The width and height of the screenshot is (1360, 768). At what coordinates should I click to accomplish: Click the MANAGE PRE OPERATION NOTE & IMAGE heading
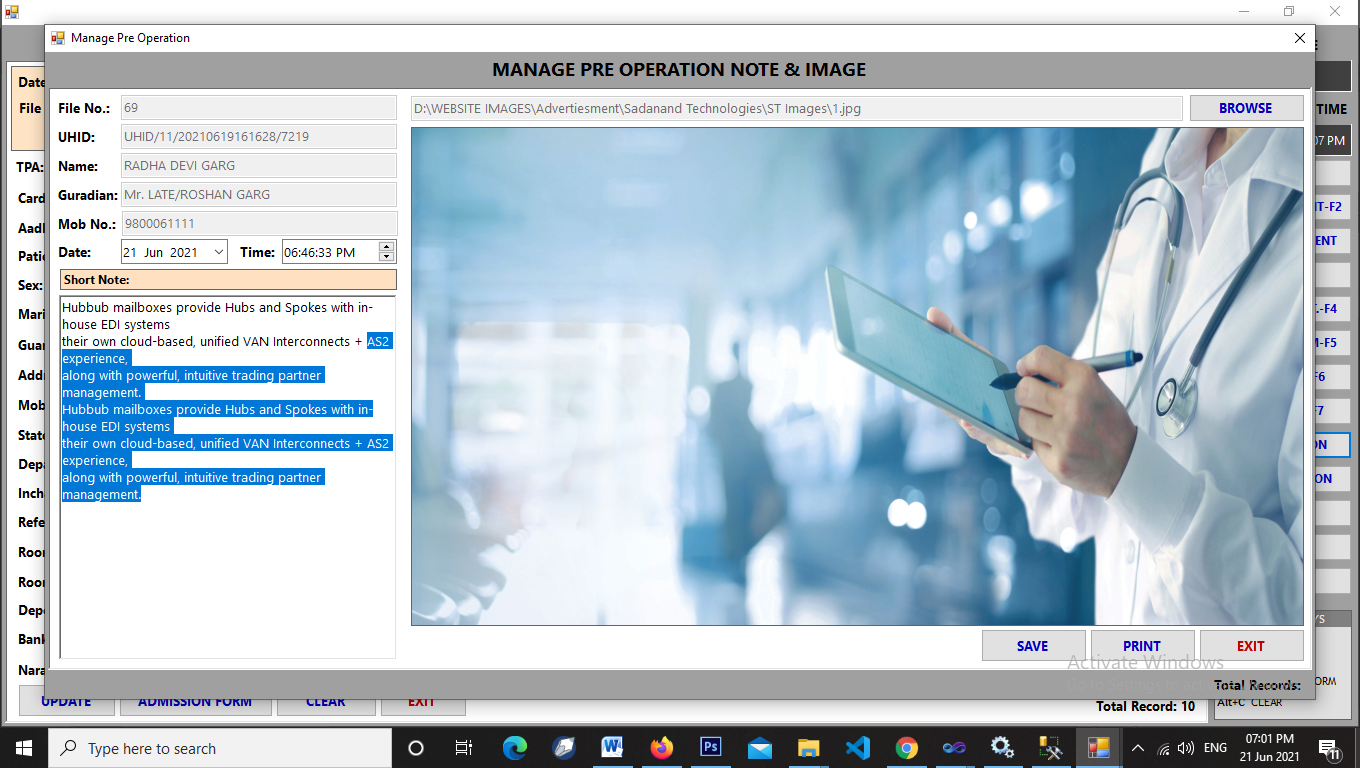tap(679, 70)
